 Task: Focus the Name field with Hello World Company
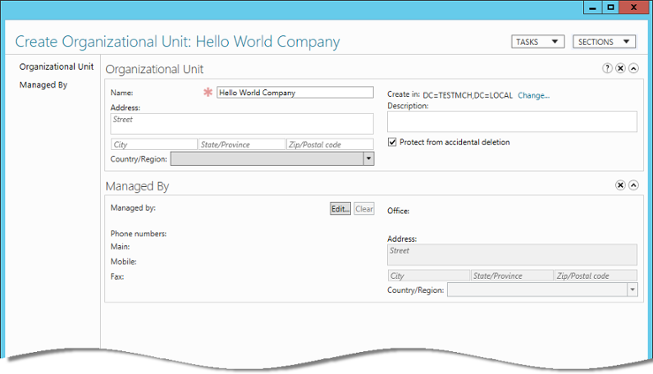(295, 92)
